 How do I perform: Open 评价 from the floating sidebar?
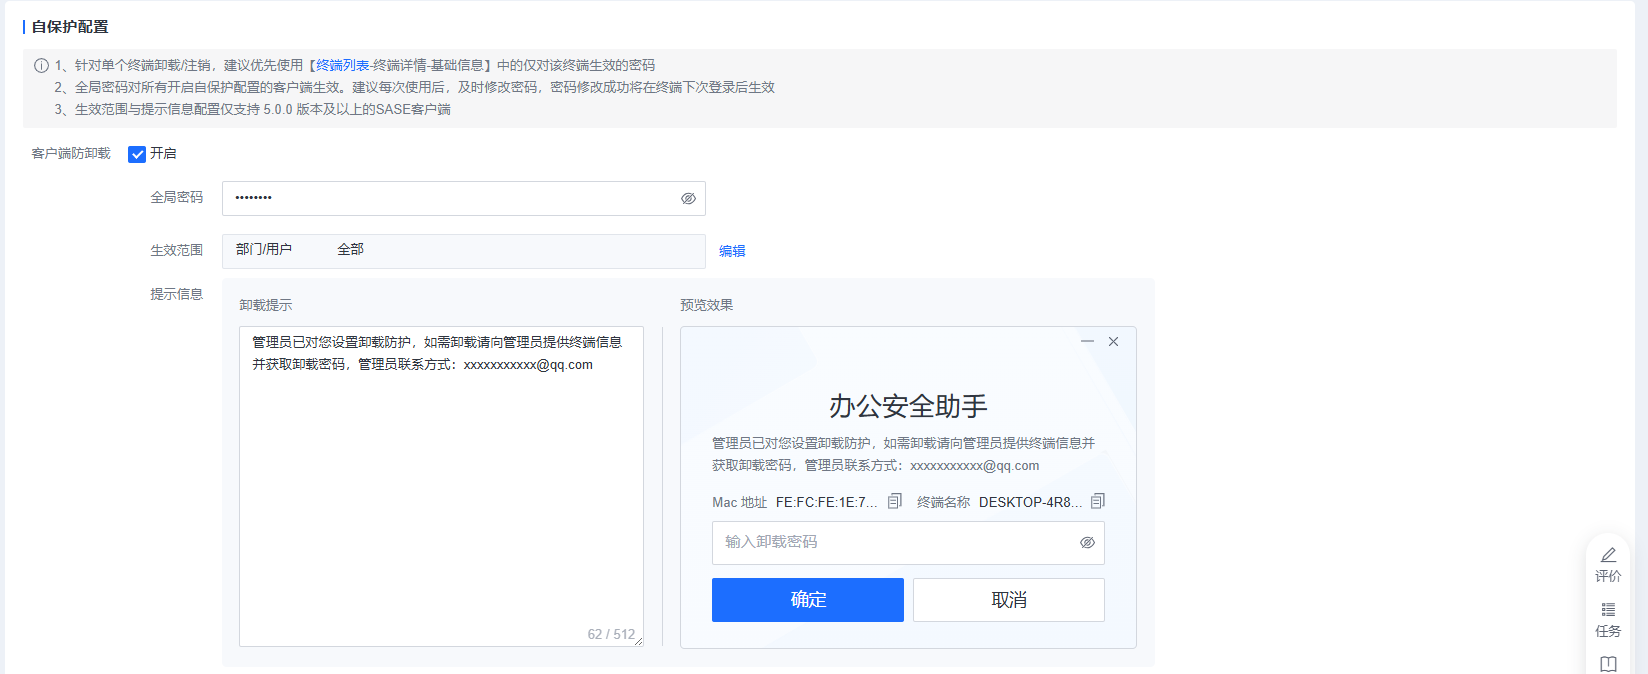point(1608,564)
